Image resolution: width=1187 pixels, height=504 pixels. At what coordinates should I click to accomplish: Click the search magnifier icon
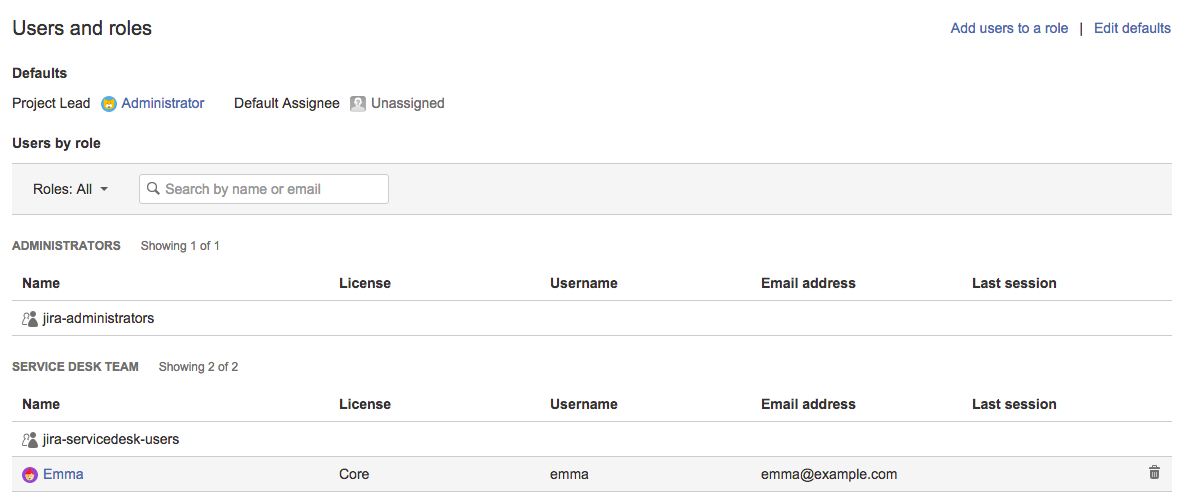(x=154, y=188)
